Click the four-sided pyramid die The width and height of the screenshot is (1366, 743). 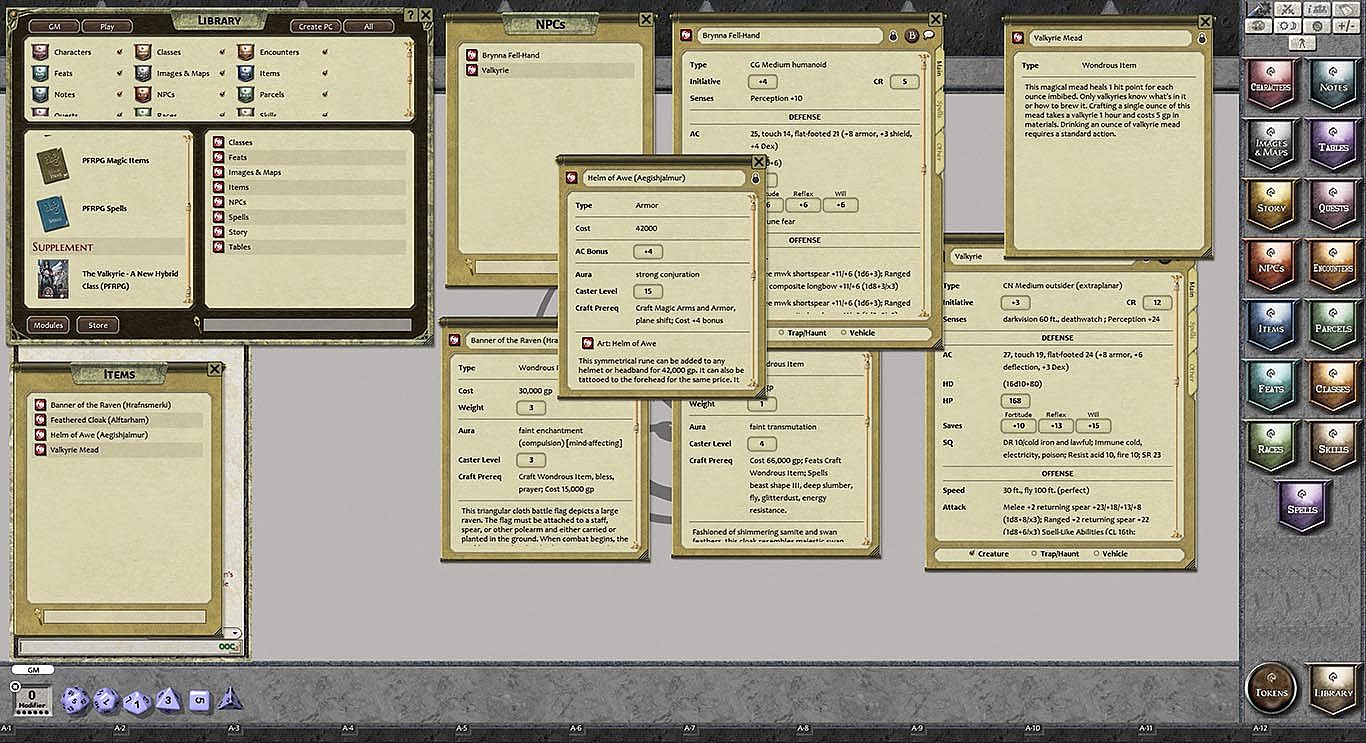tap(231, 698)
